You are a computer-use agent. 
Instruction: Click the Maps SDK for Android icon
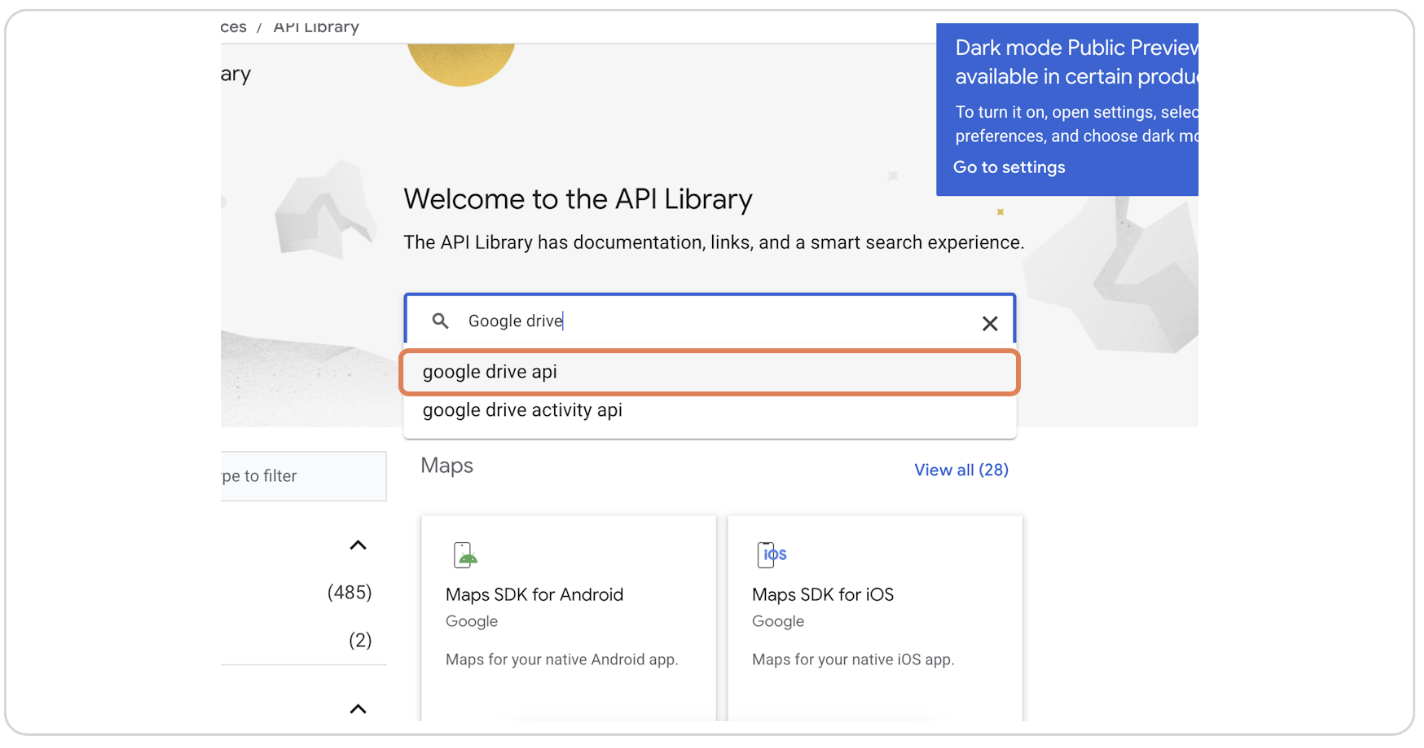click(x=464, y=554)
